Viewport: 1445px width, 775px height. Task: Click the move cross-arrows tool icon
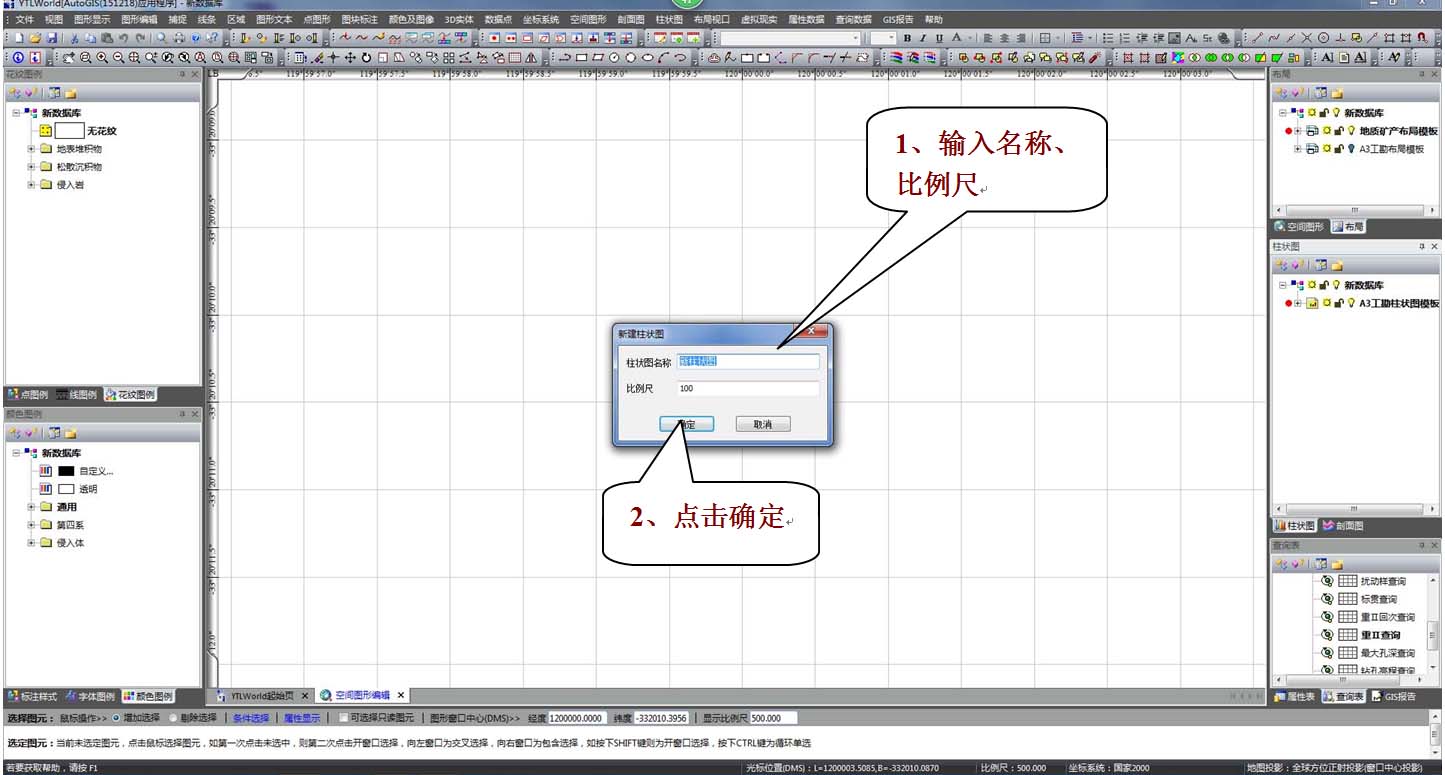point(350,57)
